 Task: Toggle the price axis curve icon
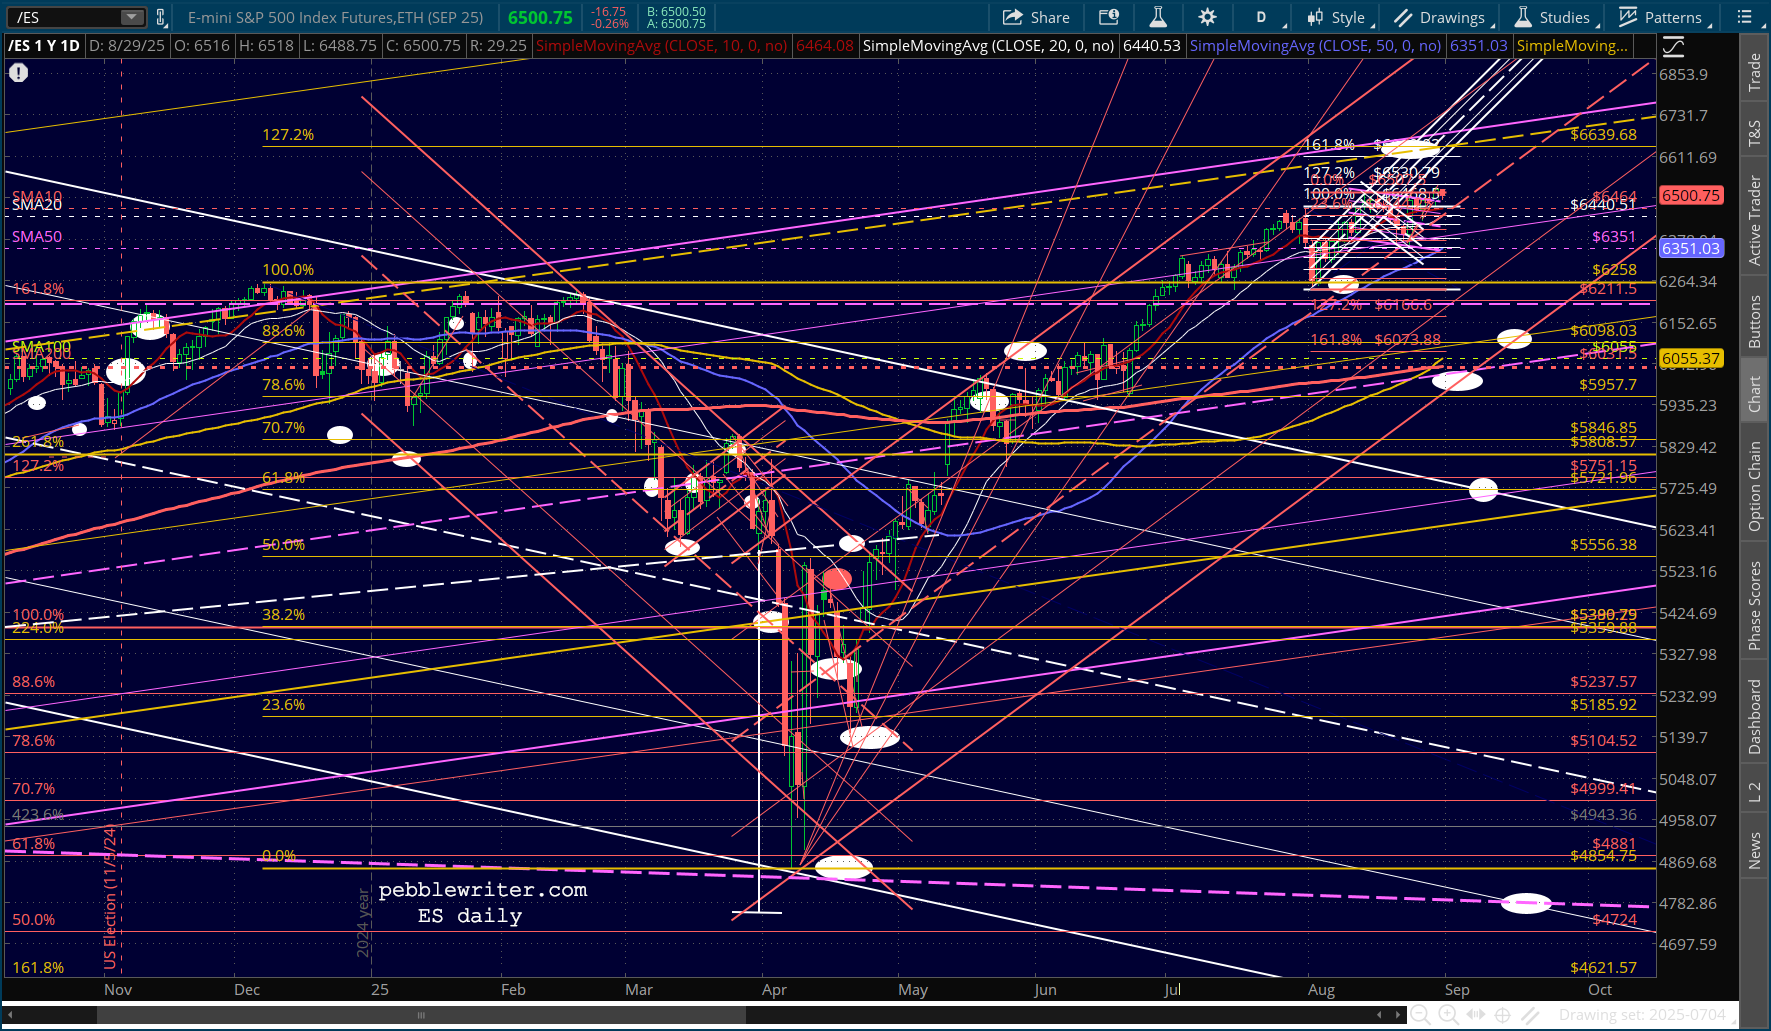[1673, 46]
